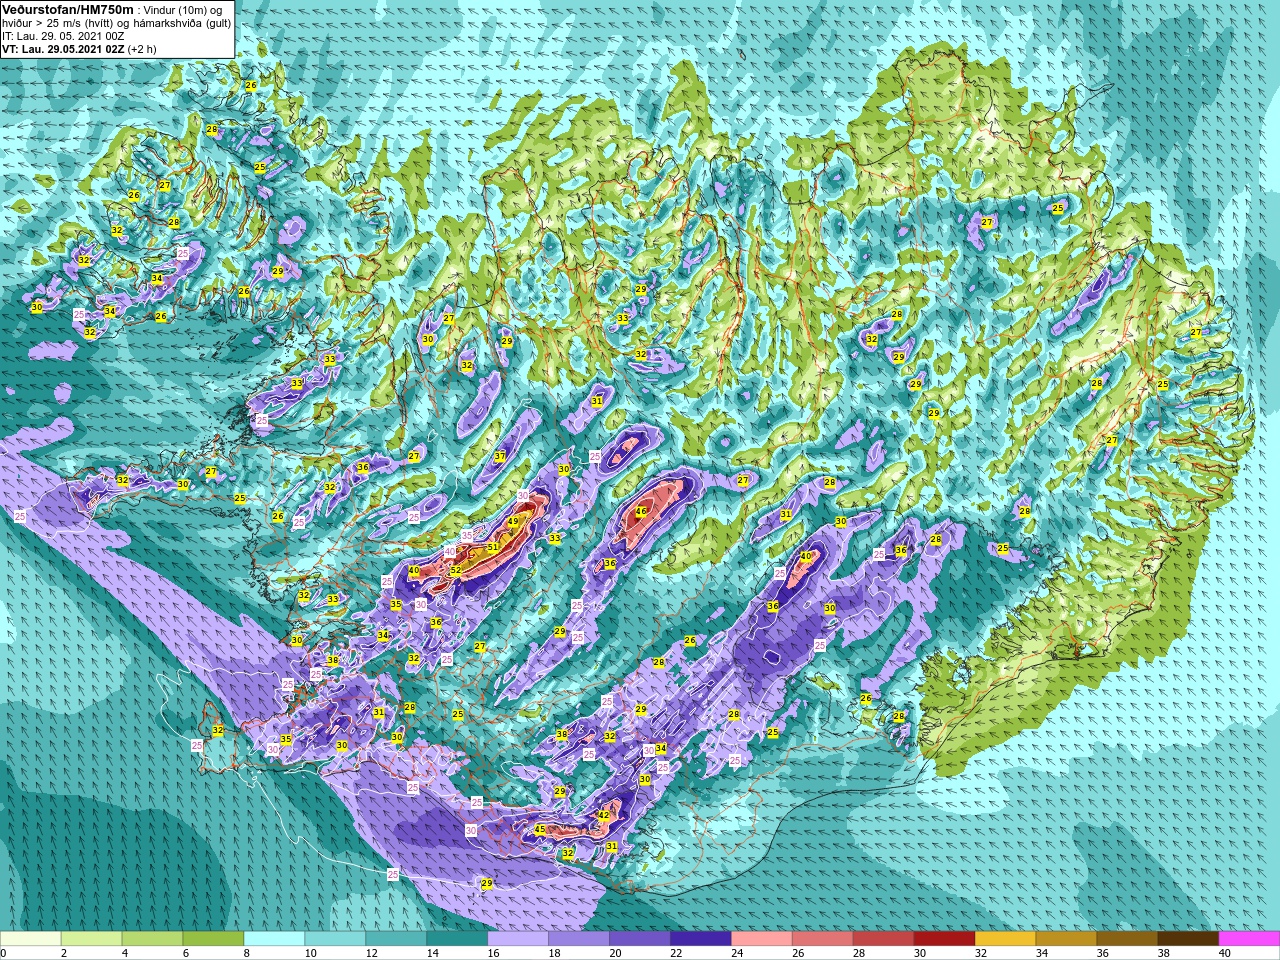Pick the dark gold 34–36 legend swatch
1280x960 pixels.
pyautogui.click(x=1068, y=939)
